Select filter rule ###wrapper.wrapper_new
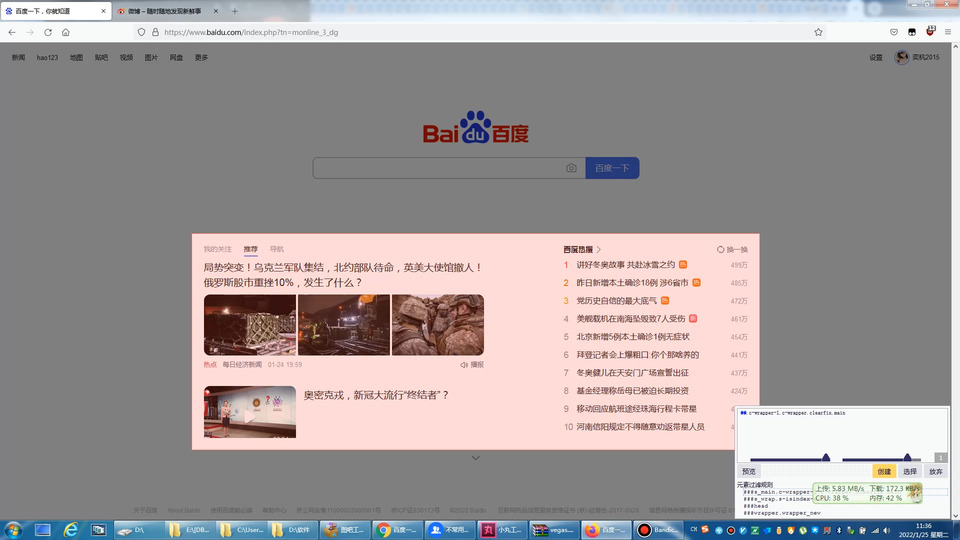Viewport: 960px width, 540px height. 782,512
